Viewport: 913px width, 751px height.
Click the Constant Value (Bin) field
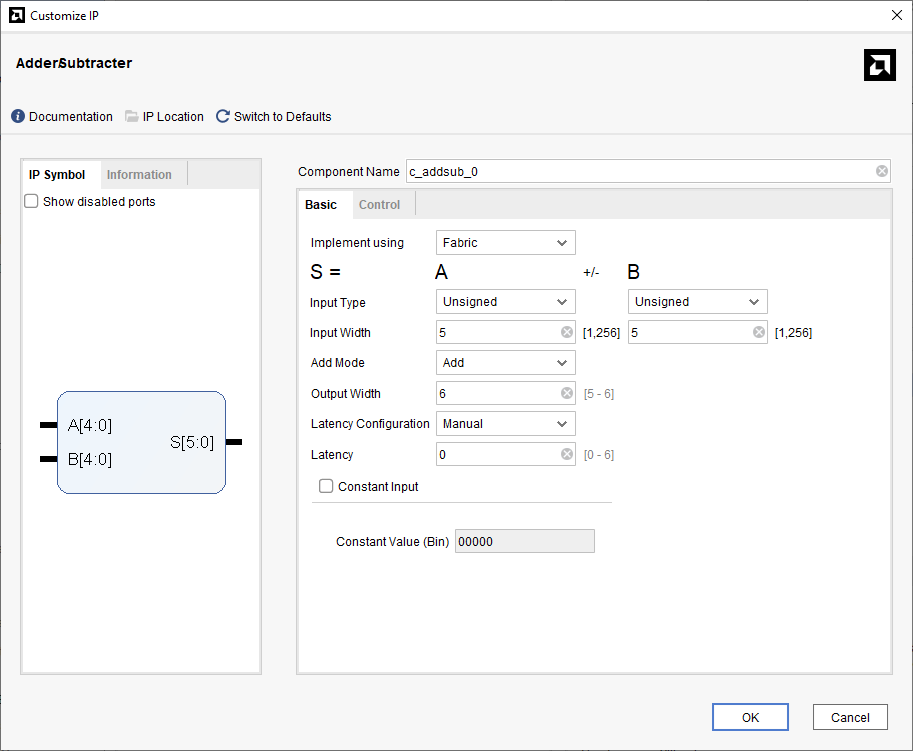click(525, 541)
